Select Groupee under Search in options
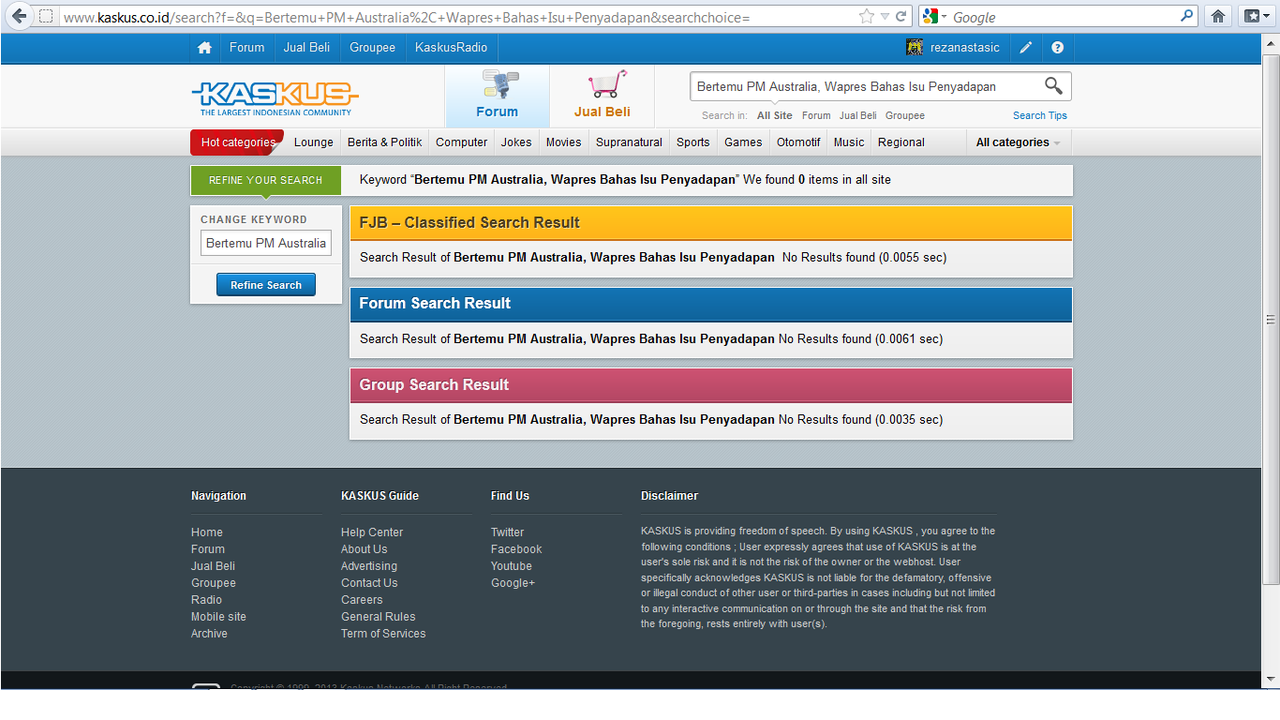 pos(905,115)
